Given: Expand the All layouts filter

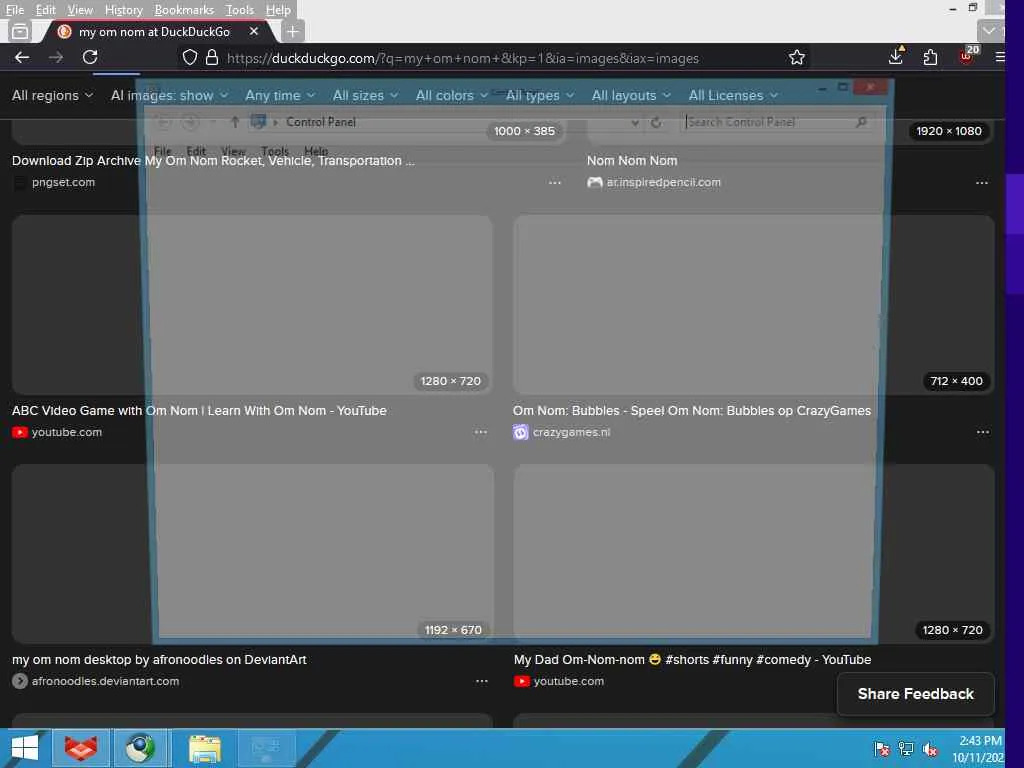Looking at the screenshot, I should 631,95.
